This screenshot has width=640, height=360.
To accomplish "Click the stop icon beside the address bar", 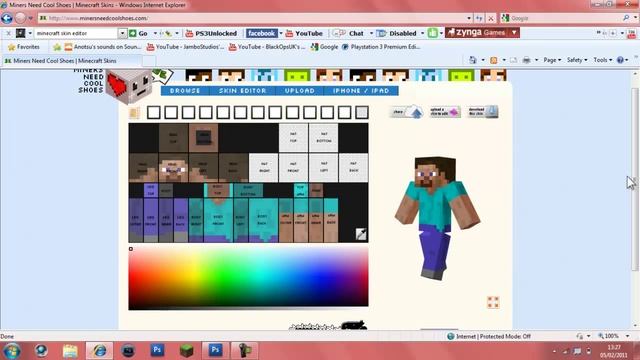I will click(491, 18).
